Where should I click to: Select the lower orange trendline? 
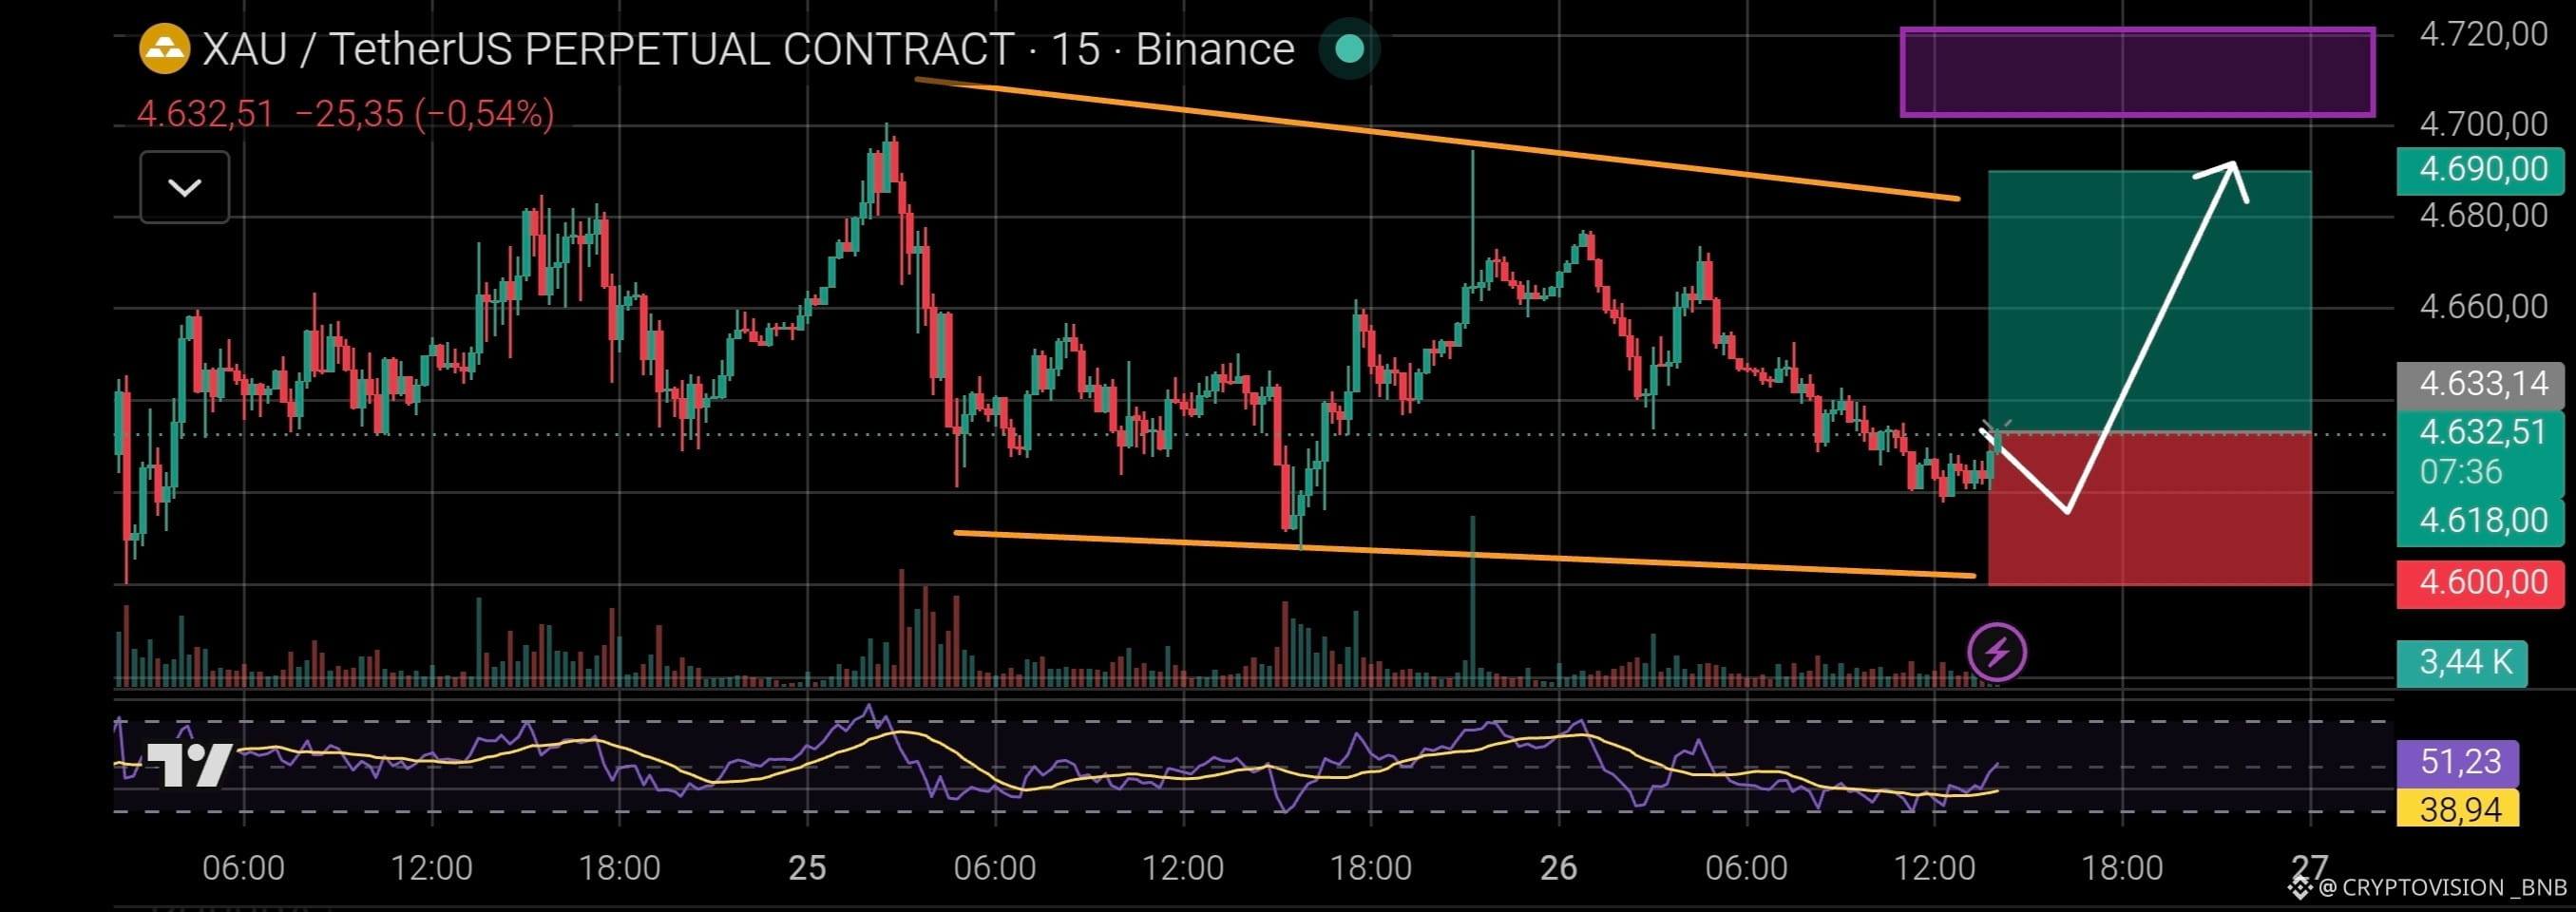point(1465,554)
